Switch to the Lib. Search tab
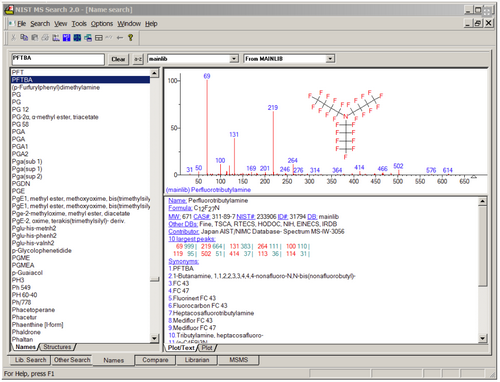 [30, 360]
